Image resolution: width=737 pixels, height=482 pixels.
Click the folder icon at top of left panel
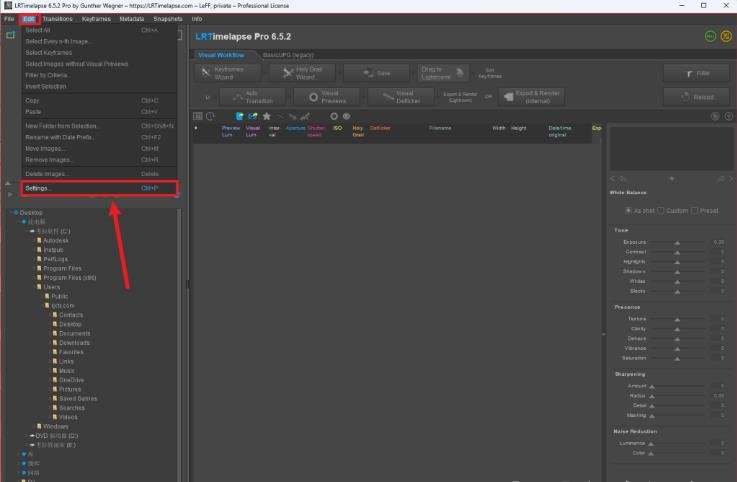click(x=10, y=35)
